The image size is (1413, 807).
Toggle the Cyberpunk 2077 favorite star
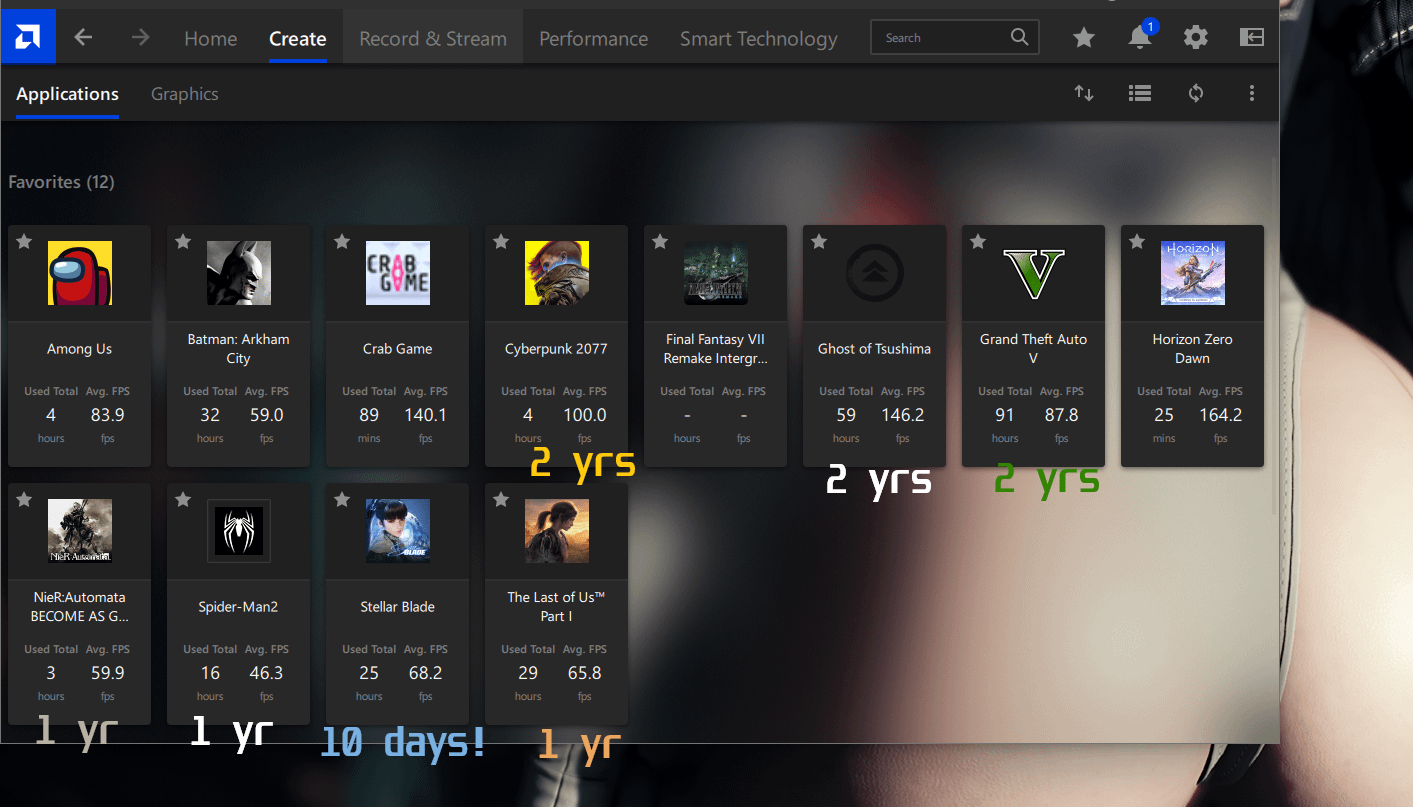[501, 242]
